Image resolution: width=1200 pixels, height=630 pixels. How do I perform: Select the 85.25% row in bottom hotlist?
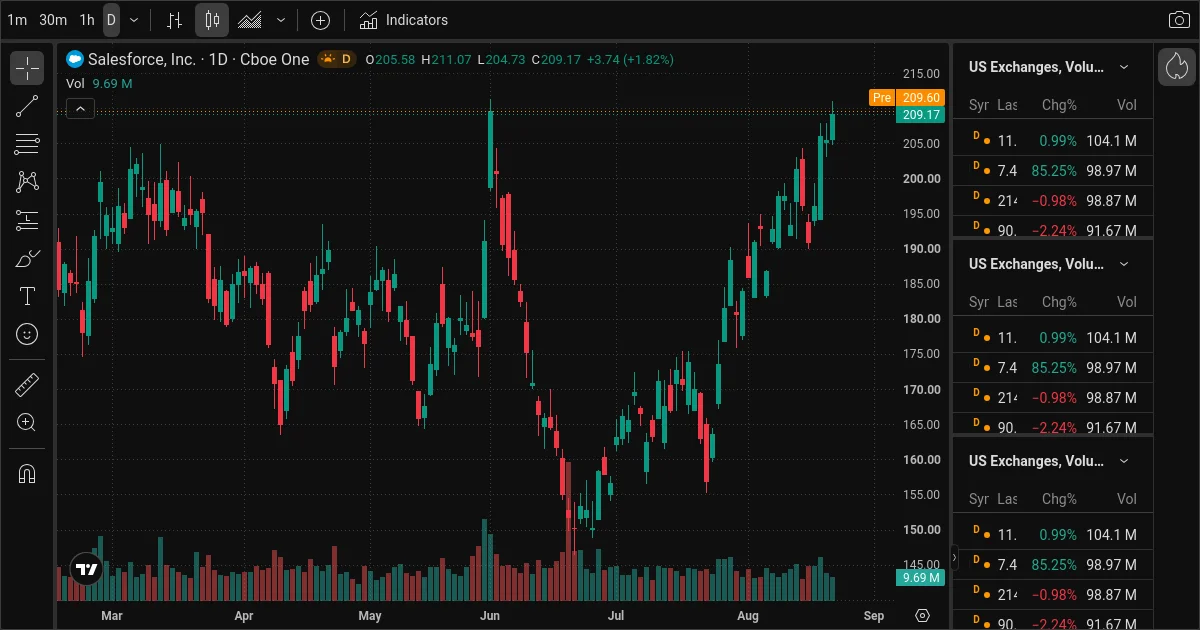coord(1053,565)
